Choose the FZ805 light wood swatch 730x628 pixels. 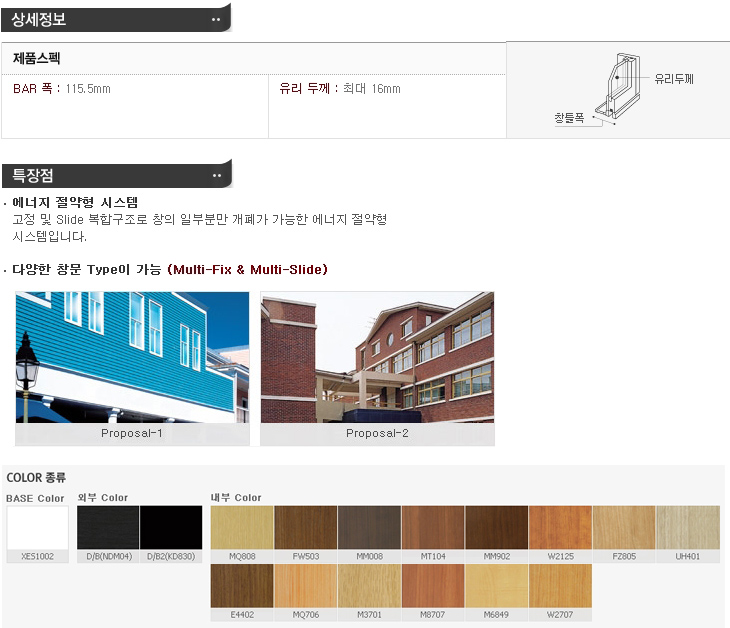(x=624, y=527)
